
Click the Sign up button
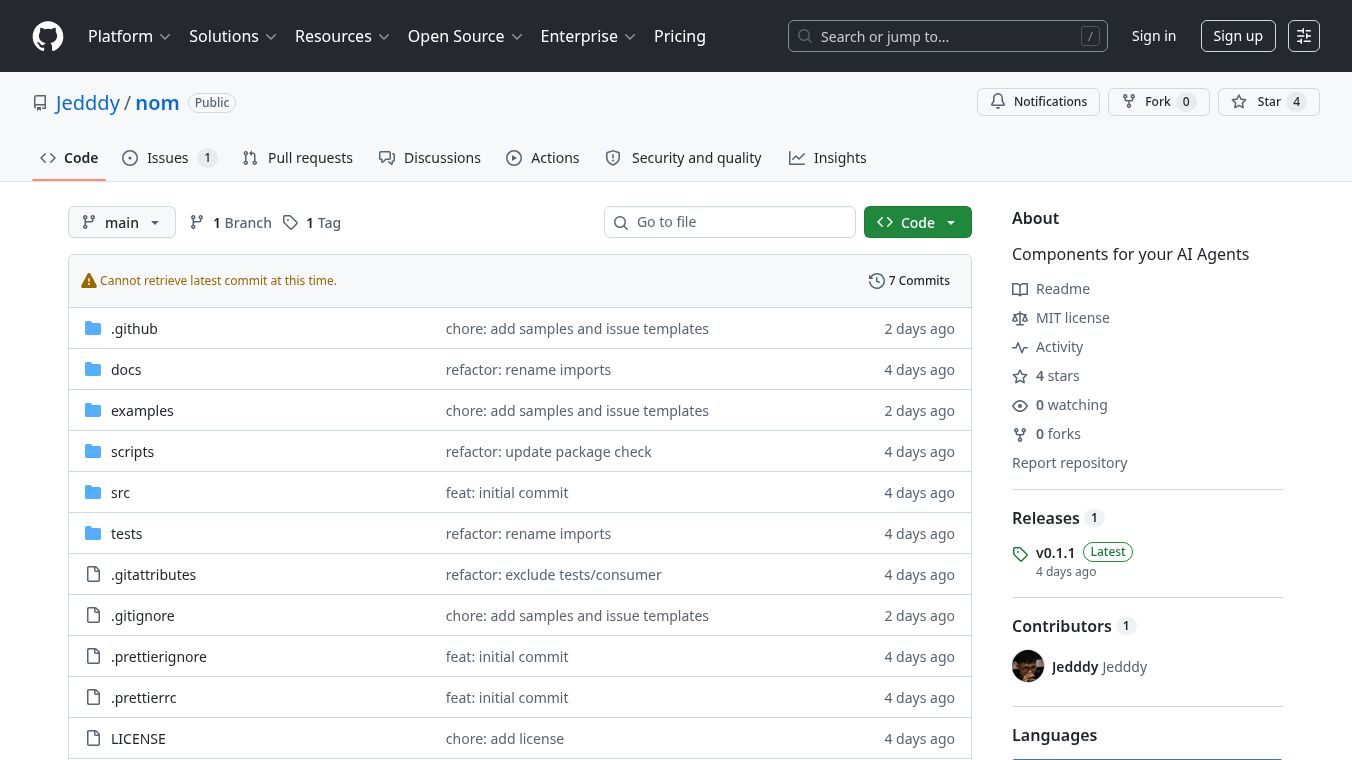point(1238,36)
